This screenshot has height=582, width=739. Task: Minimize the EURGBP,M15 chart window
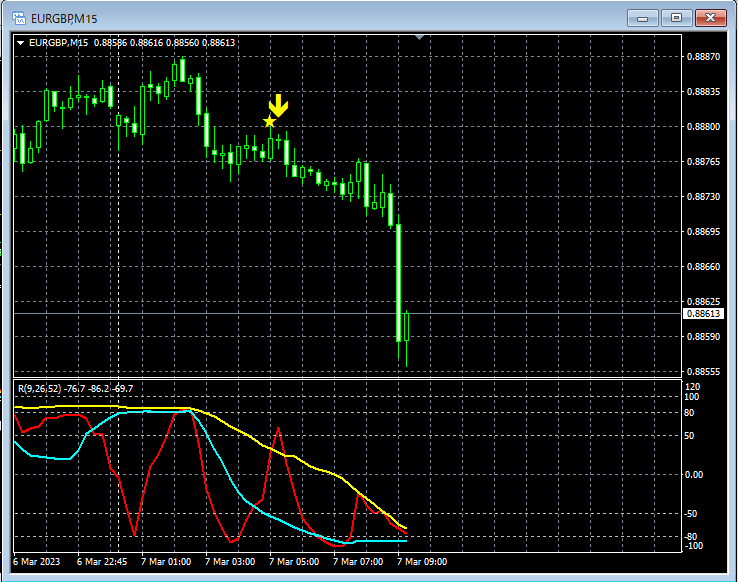(x=642, y=18)
